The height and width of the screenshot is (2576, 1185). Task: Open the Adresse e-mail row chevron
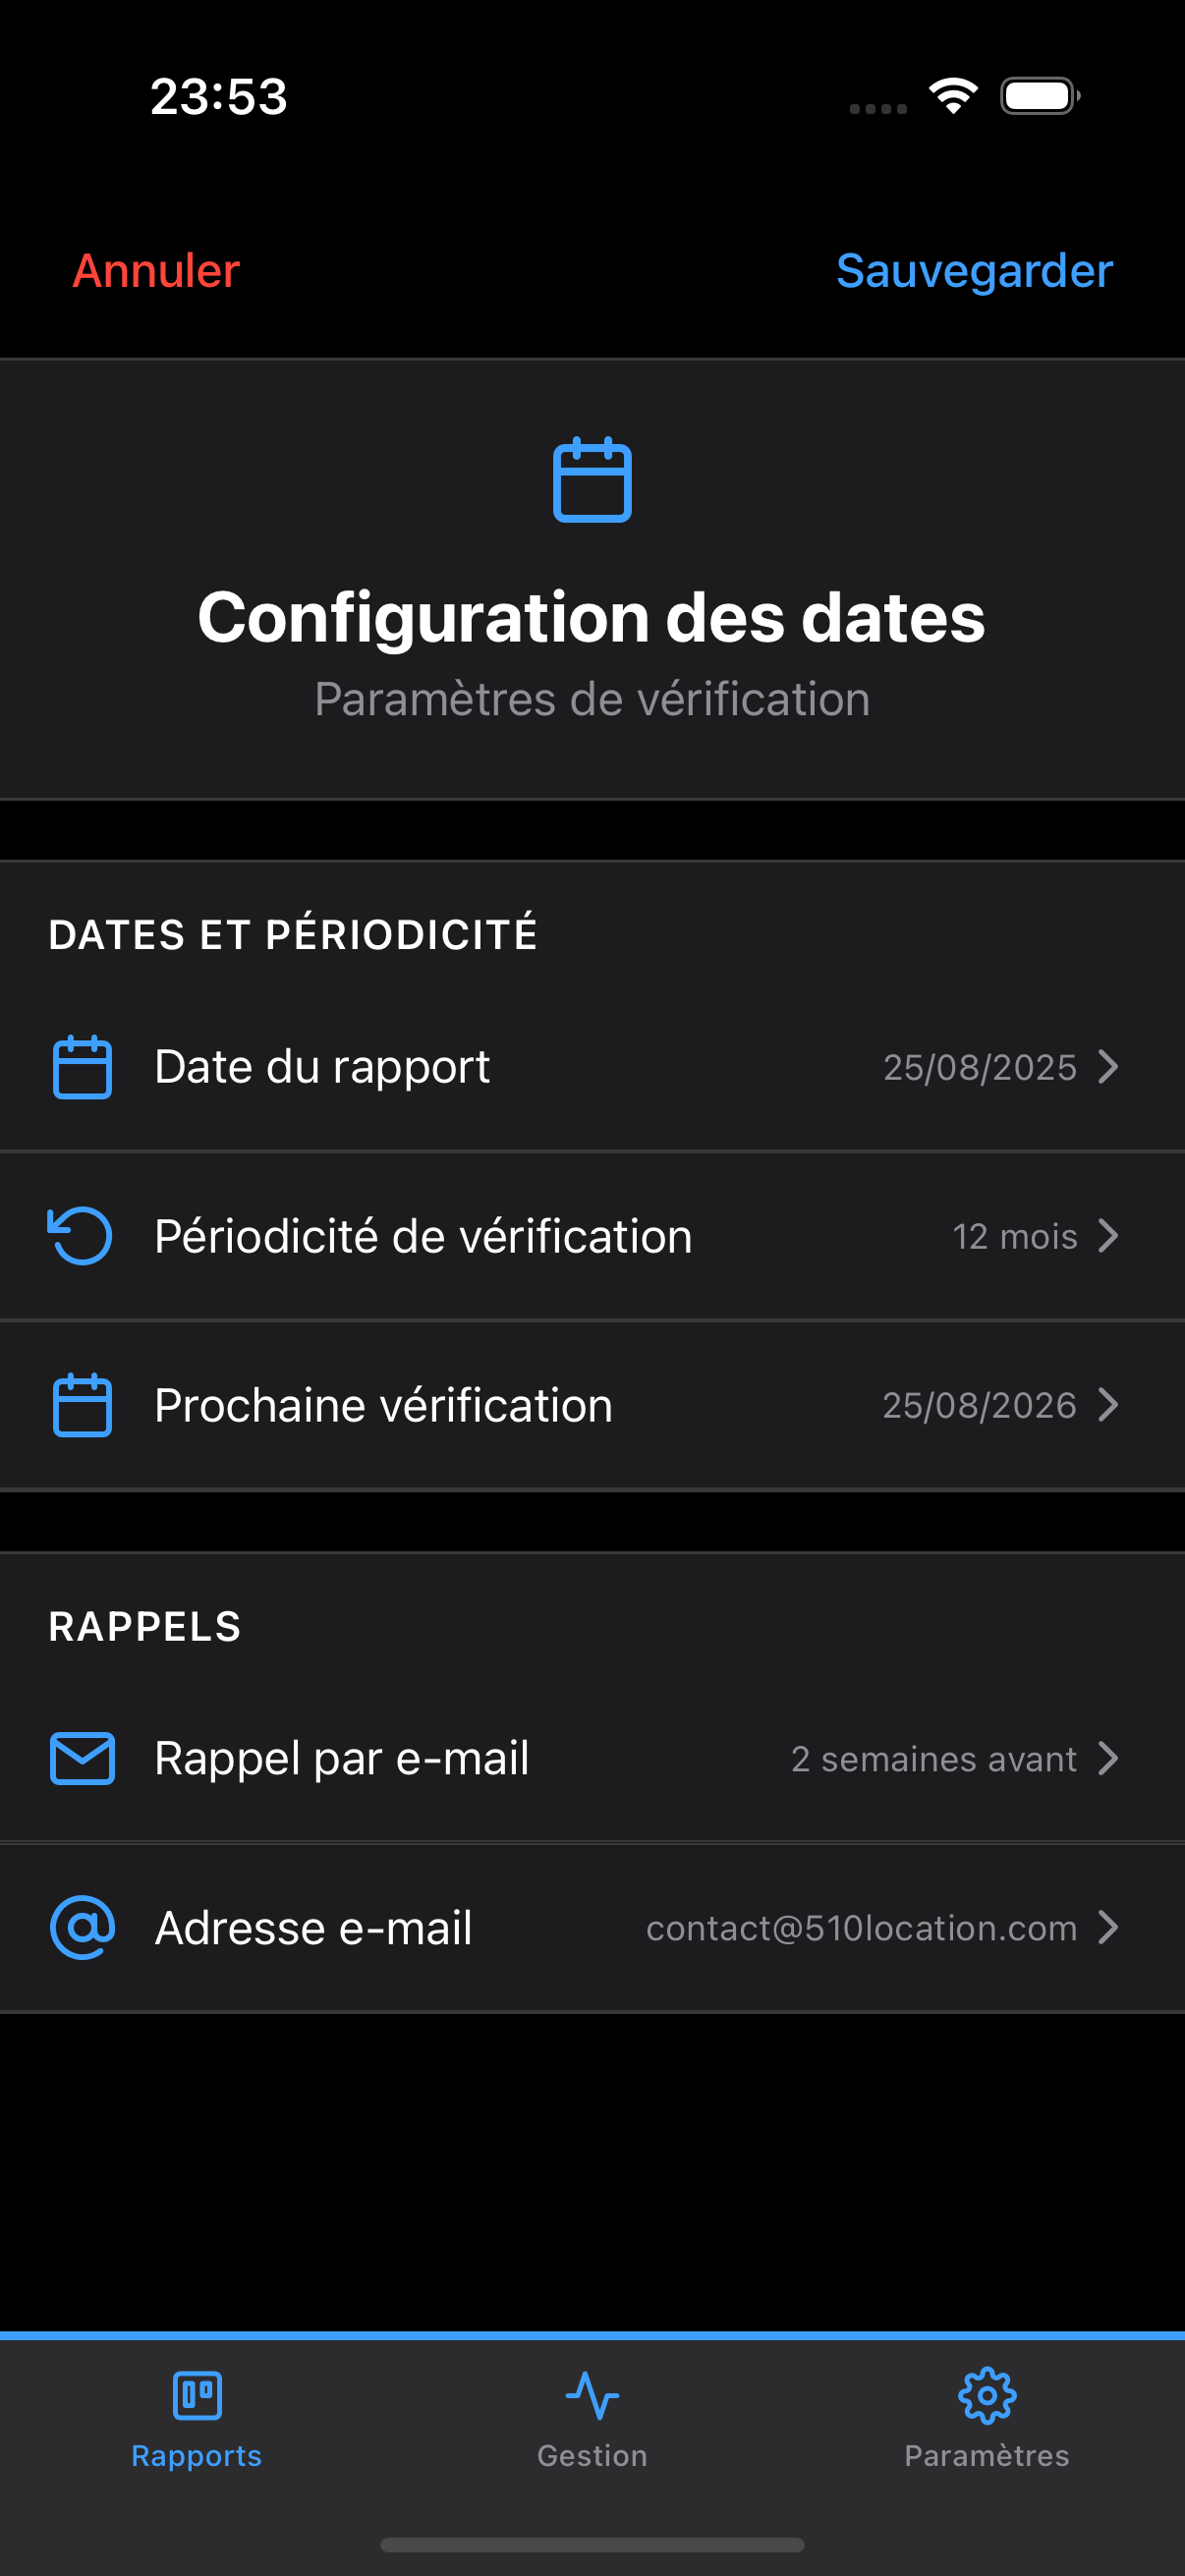[1108, 1927]
